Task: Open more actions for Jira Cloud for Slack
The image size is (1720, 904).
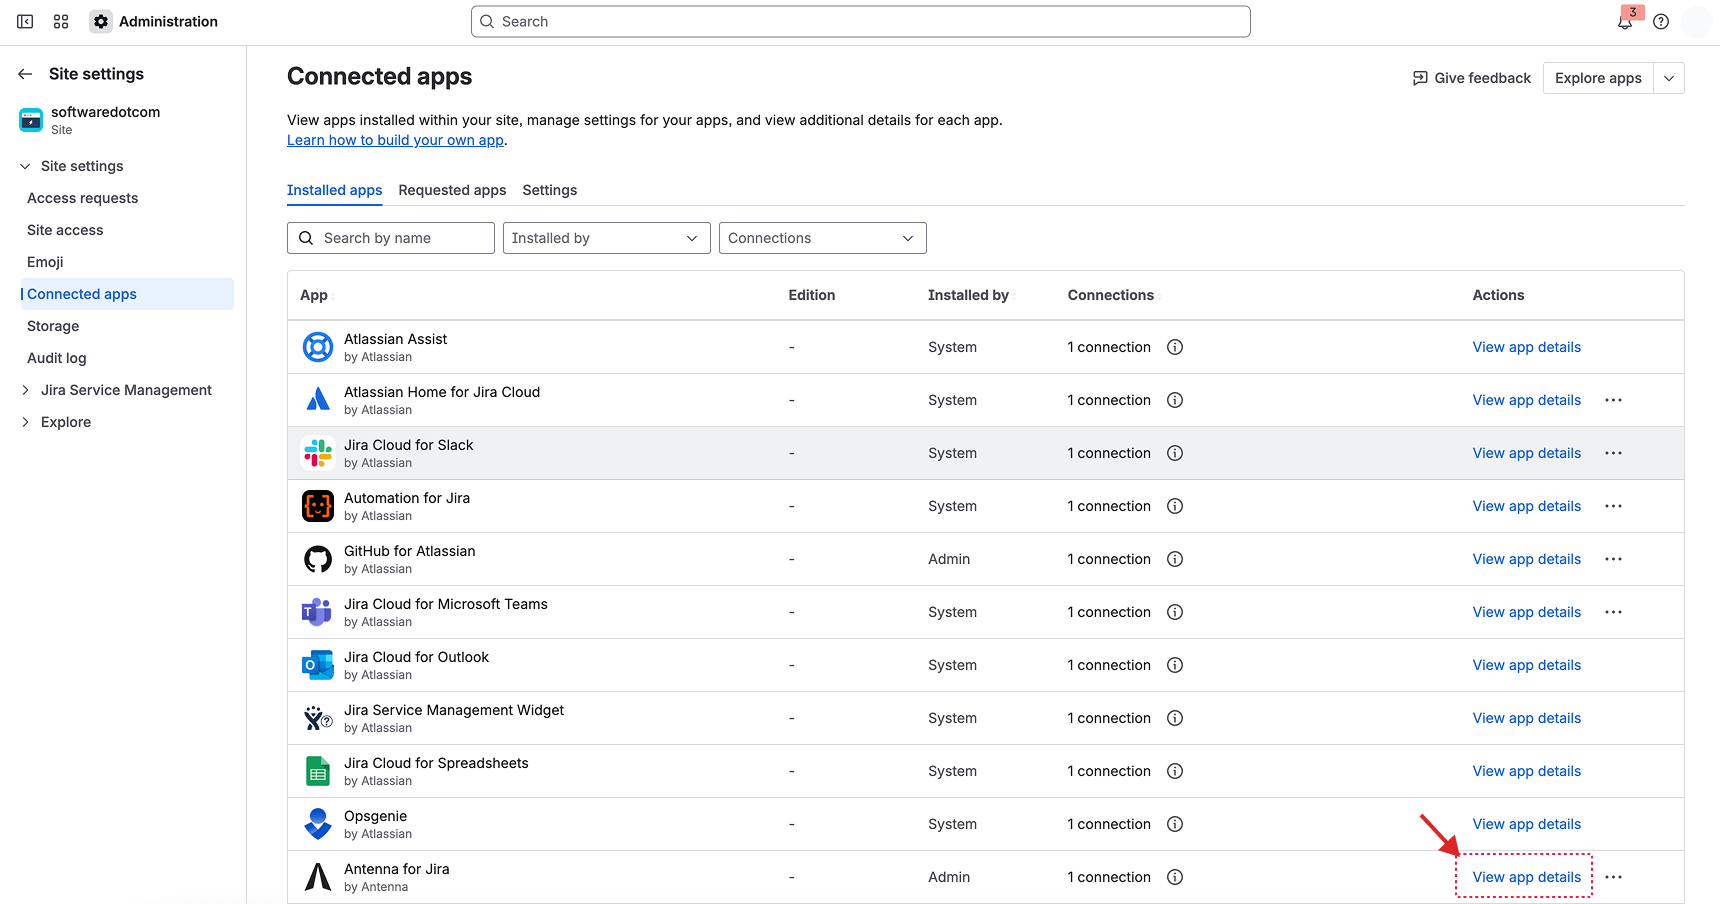Action: (1613, 453)
